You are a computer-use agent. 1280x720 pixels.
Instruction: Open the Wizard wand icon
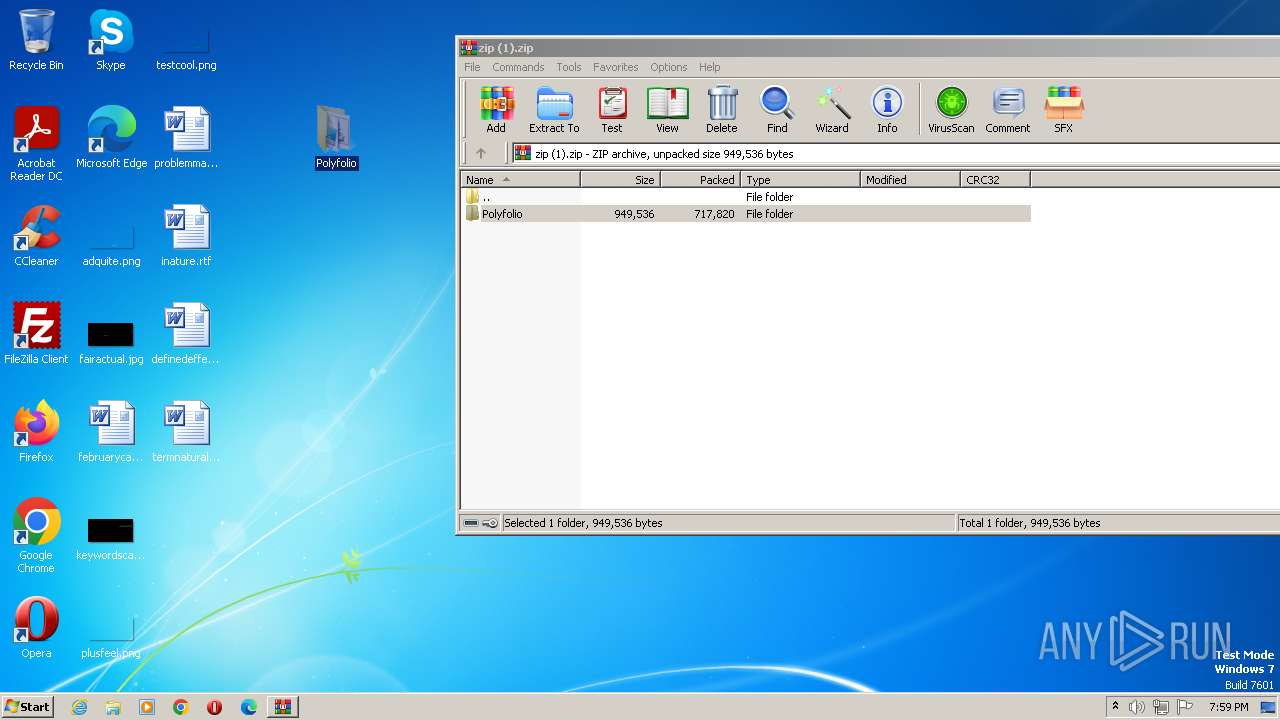coord(832,109)
